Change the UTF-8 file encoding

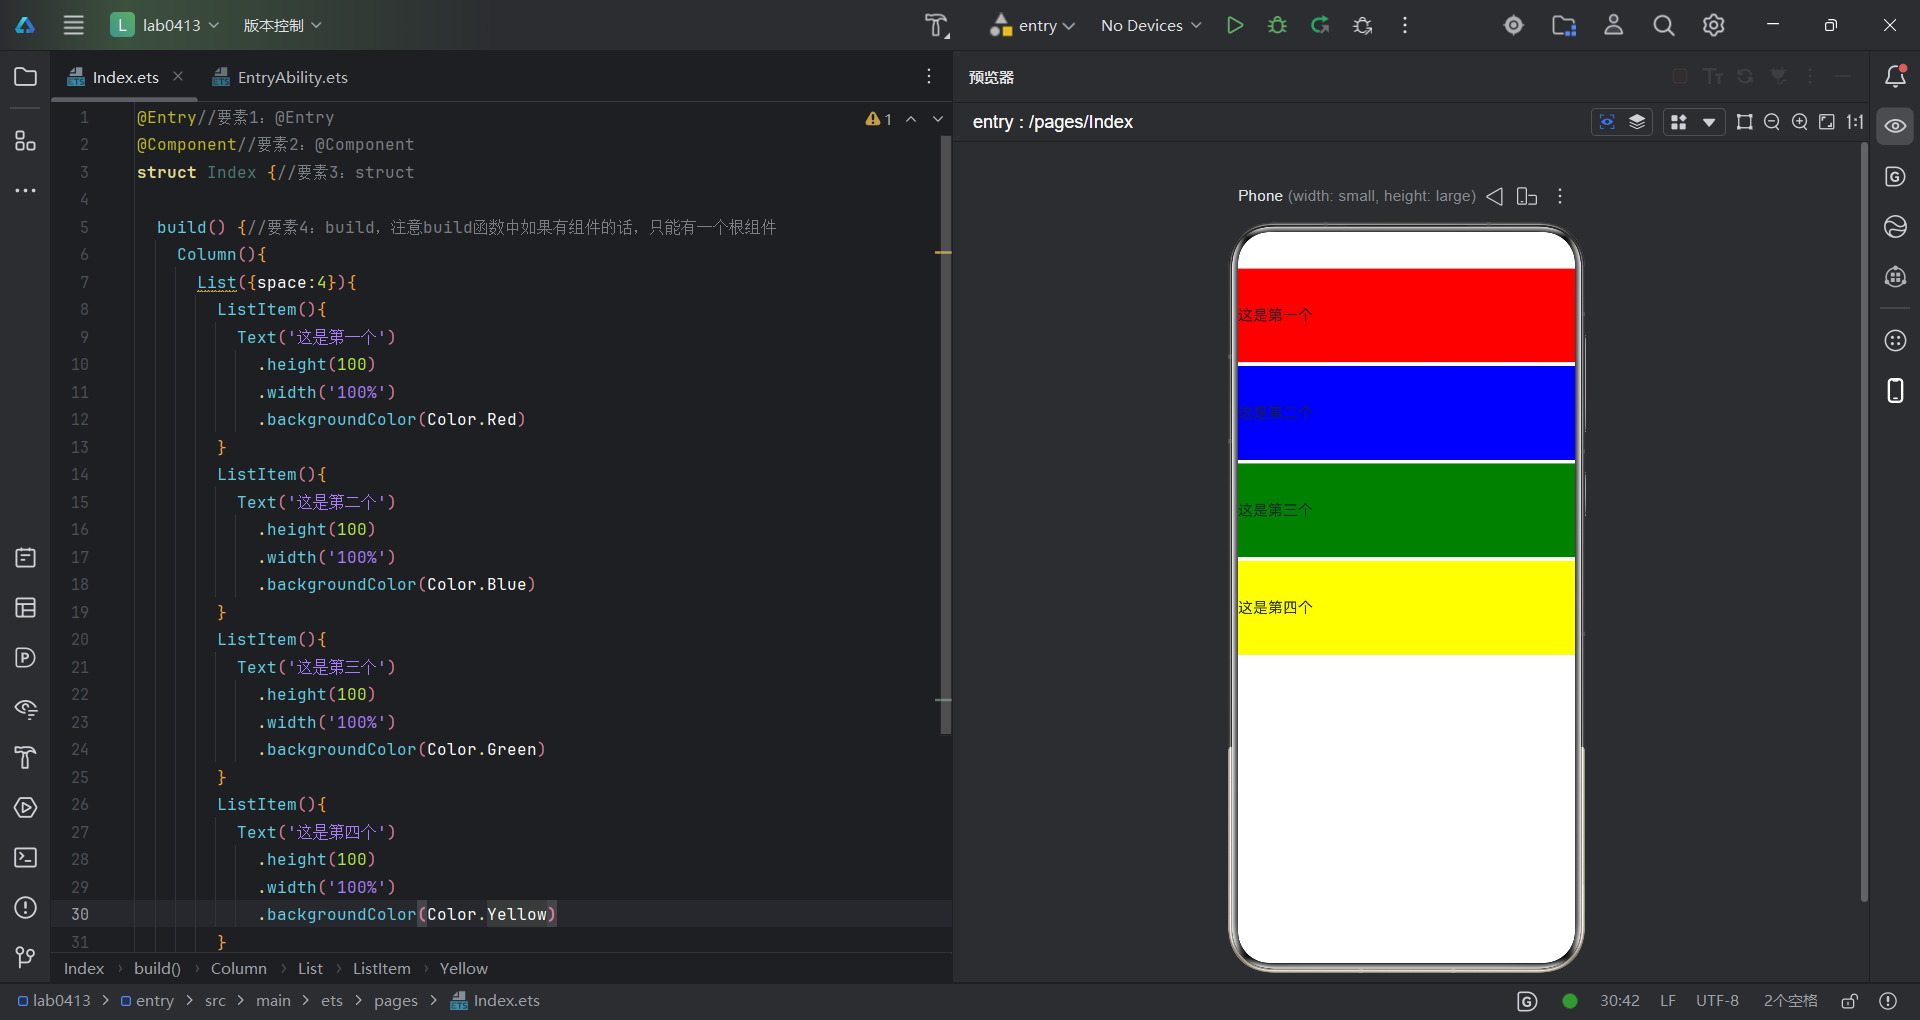(1717, 1000)
